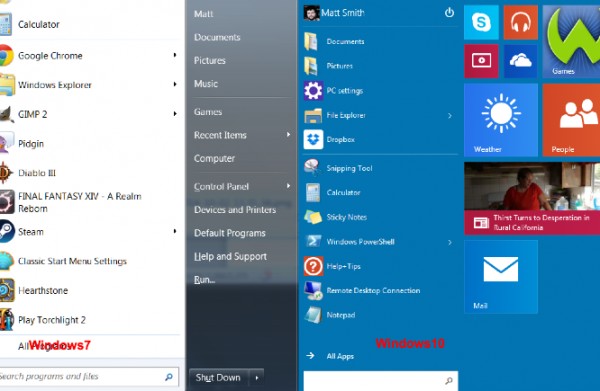Viewport: 600px width, 391px height.
Task: Click the Windows 10 search magnifier icon
Action: coord(448,381)
